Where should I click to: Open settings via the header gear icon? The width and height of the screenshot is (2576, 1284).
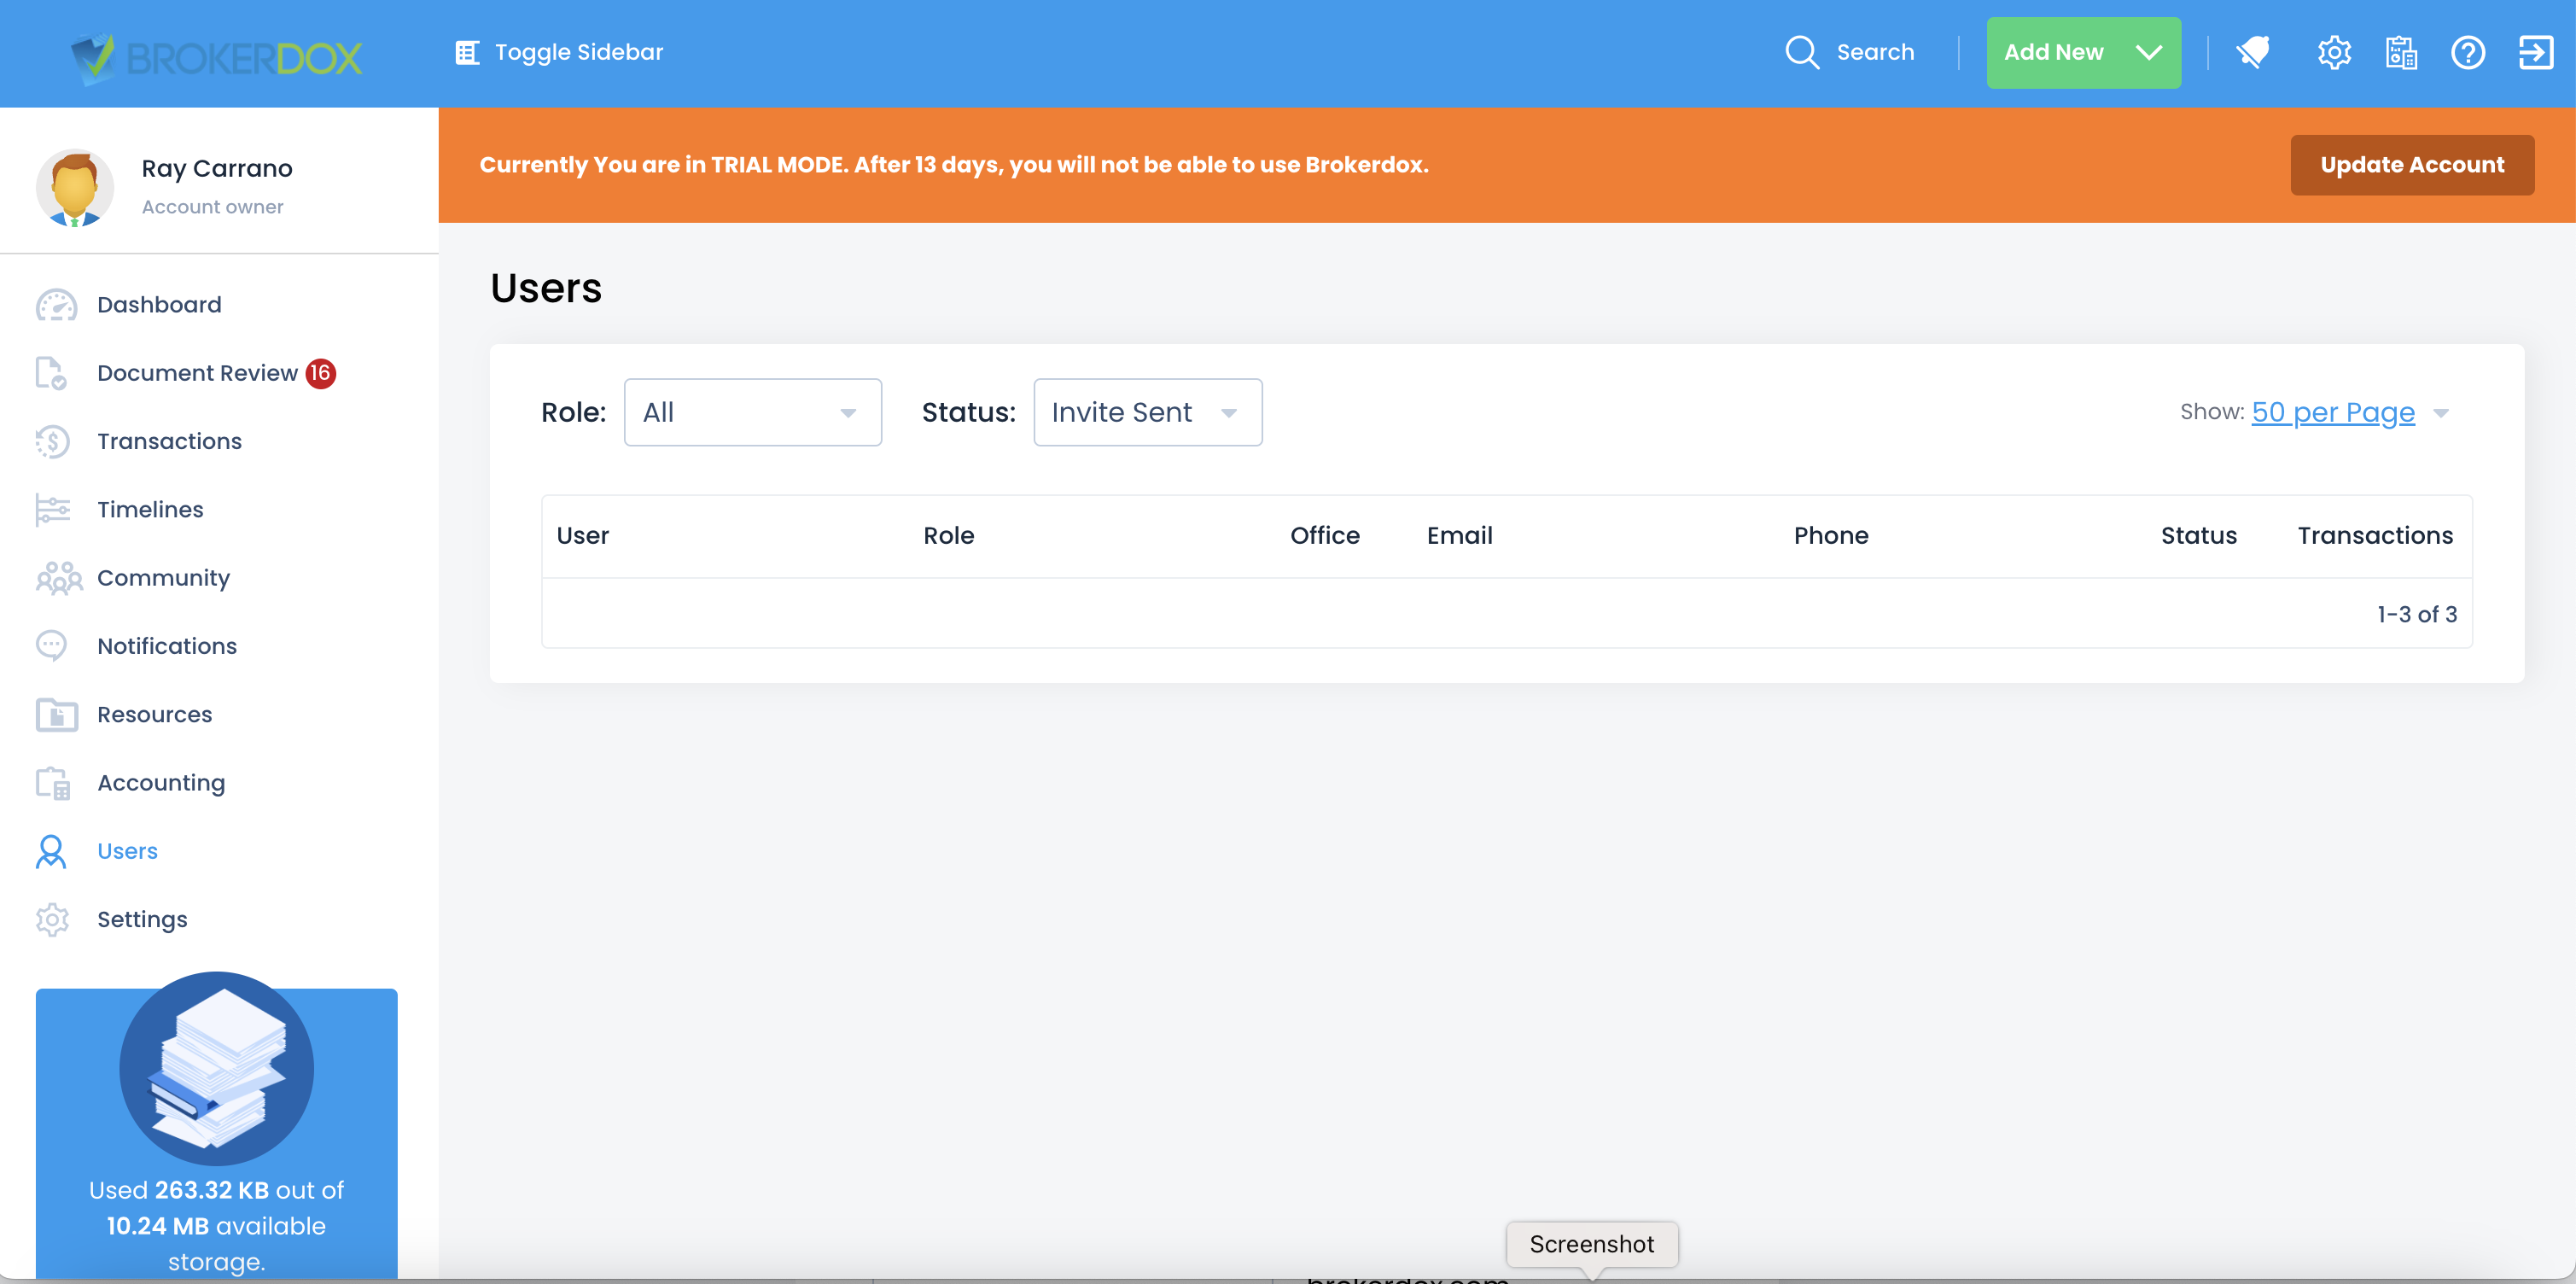2334,52
